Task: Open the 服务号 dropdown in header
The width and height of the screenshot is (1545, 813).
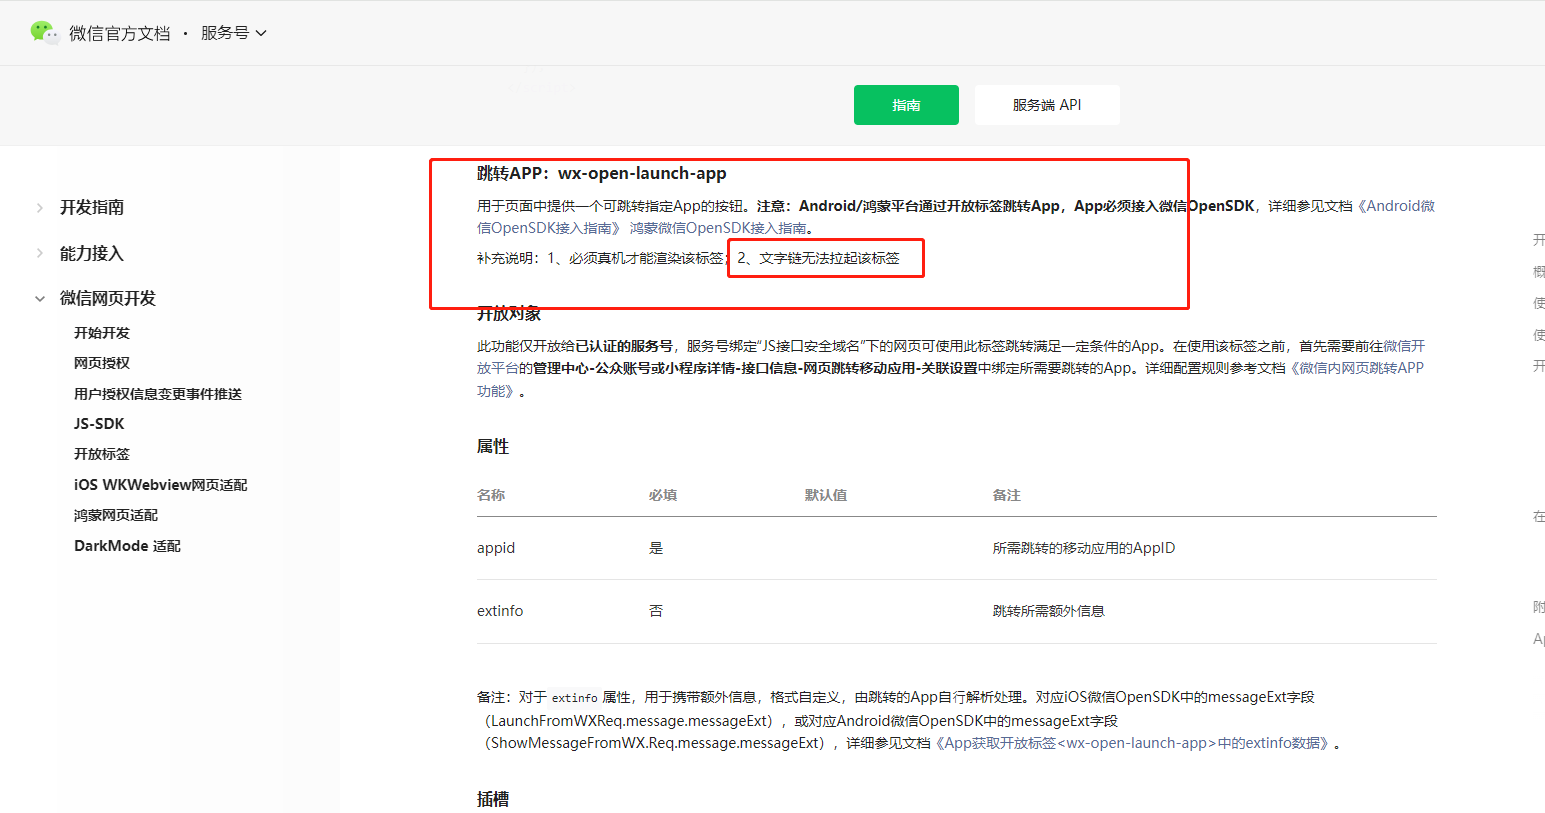Action: (x=234, y=33)
